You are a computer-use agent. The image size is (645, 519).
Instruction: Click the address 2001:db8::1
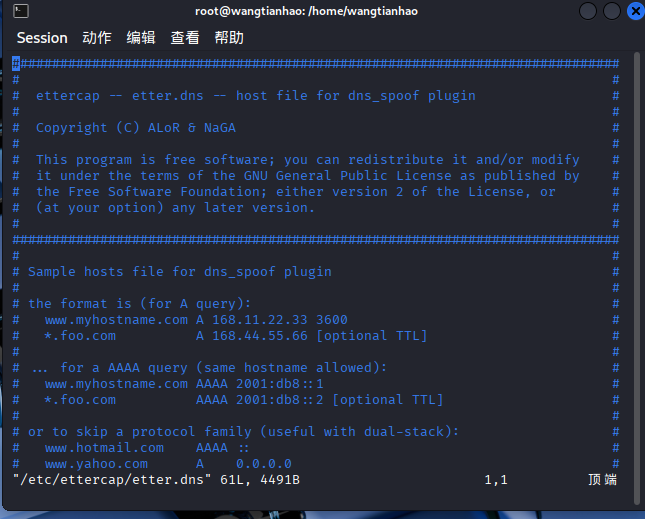[280, 384]
